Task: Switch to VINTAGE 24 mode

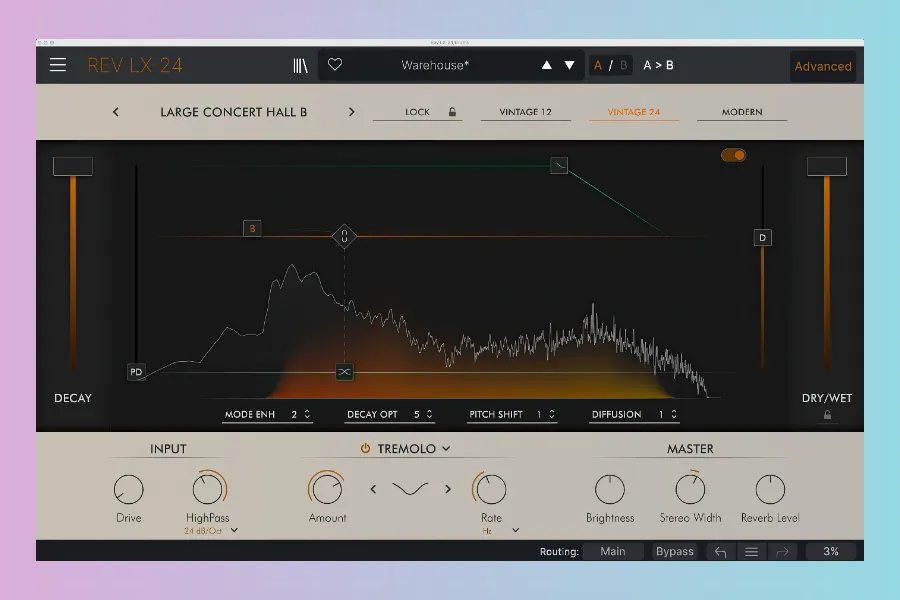Action: pos(634,112)
